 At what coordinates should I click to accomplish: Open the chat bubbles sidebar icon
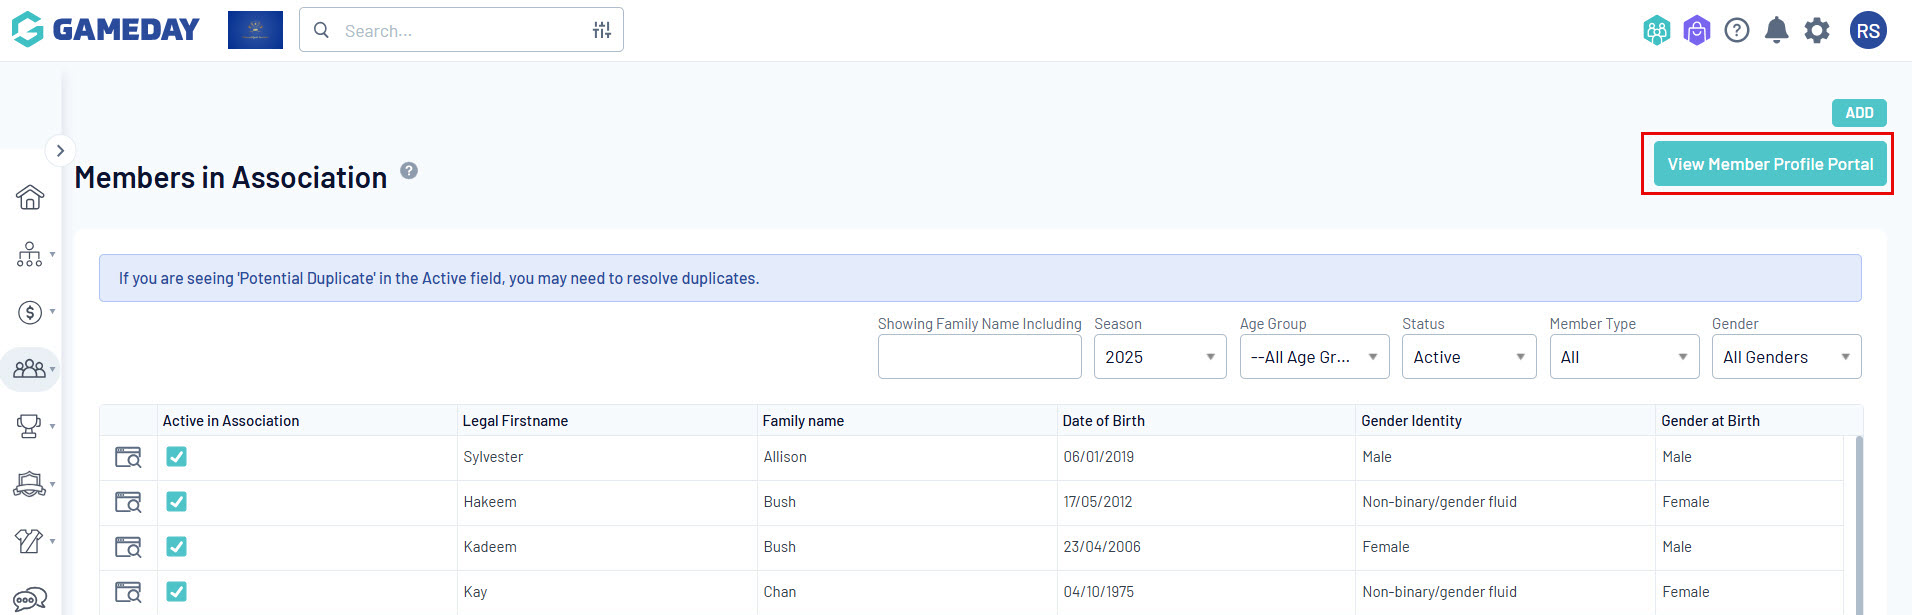[x=30, y=599]
